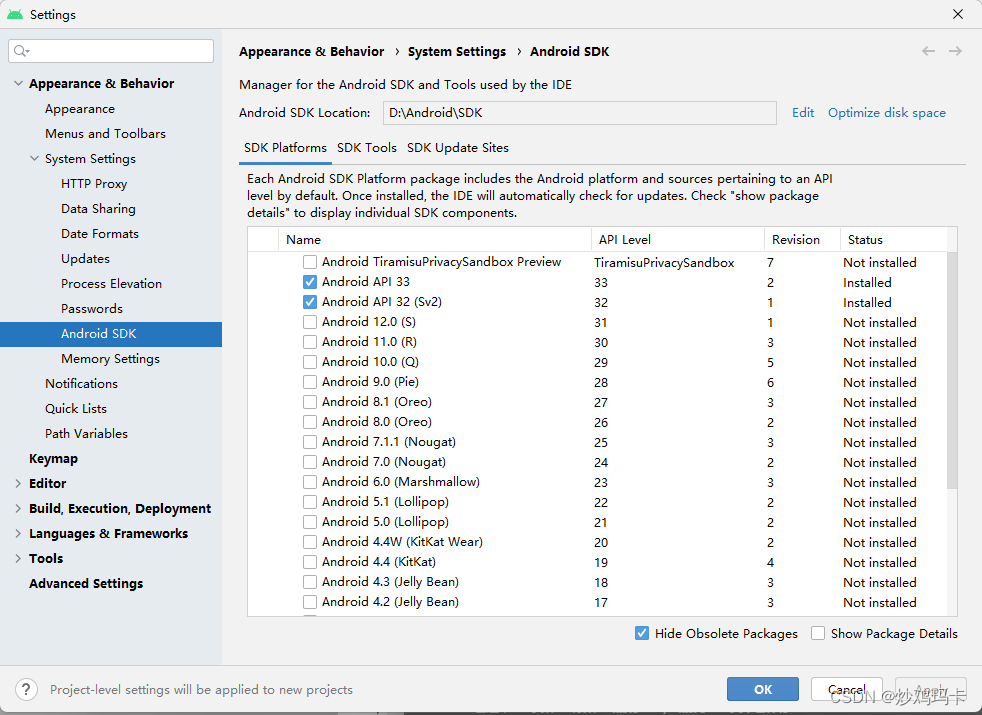Screen dimensions: 982x715
Task: Click the back navigation arrow icon
Action: [x=928, y=51]
